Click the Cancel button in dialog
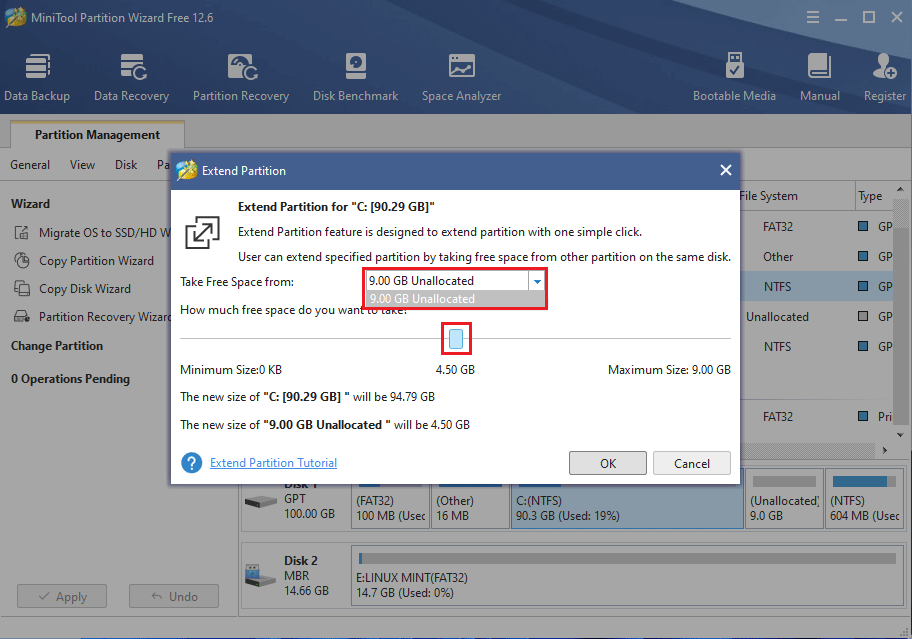912x639 pixels. [692, 463]
